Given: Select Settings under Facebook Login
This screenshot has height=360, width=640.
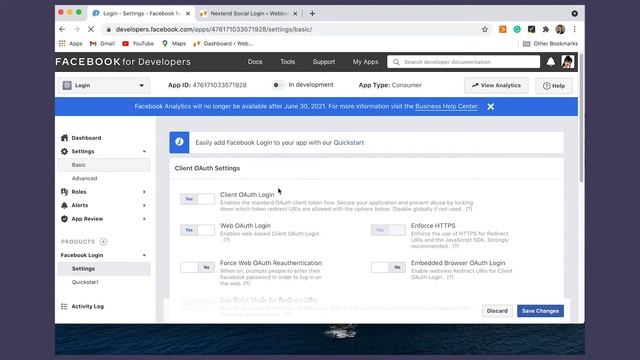Looking at the screenshot, I should click(x=104, y=269).
